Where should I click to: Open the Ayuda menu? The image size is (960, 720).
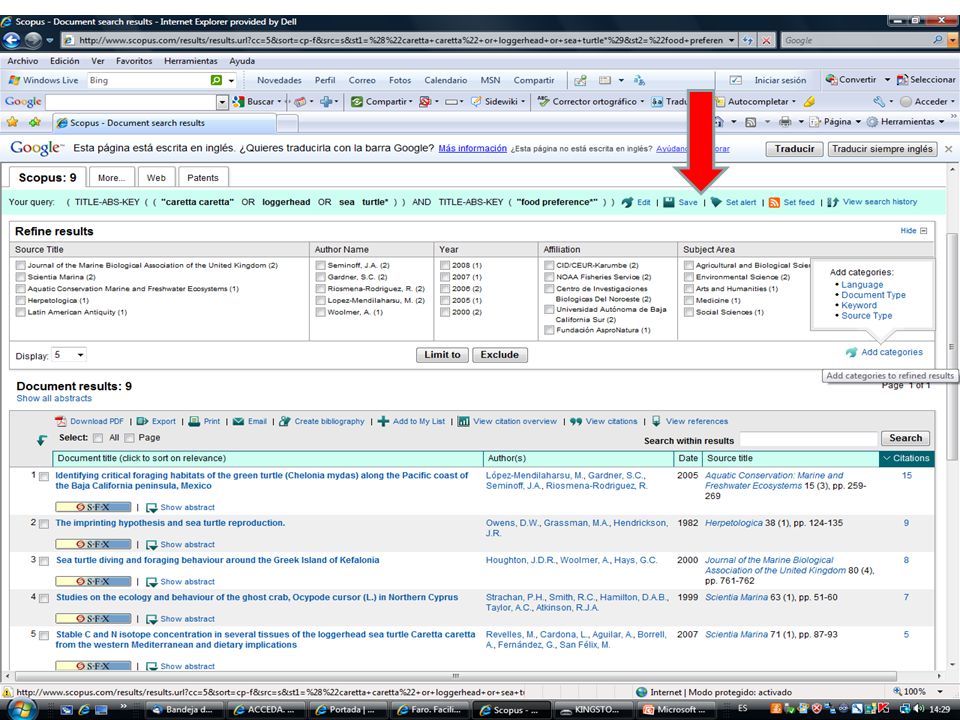click(242, 61)
